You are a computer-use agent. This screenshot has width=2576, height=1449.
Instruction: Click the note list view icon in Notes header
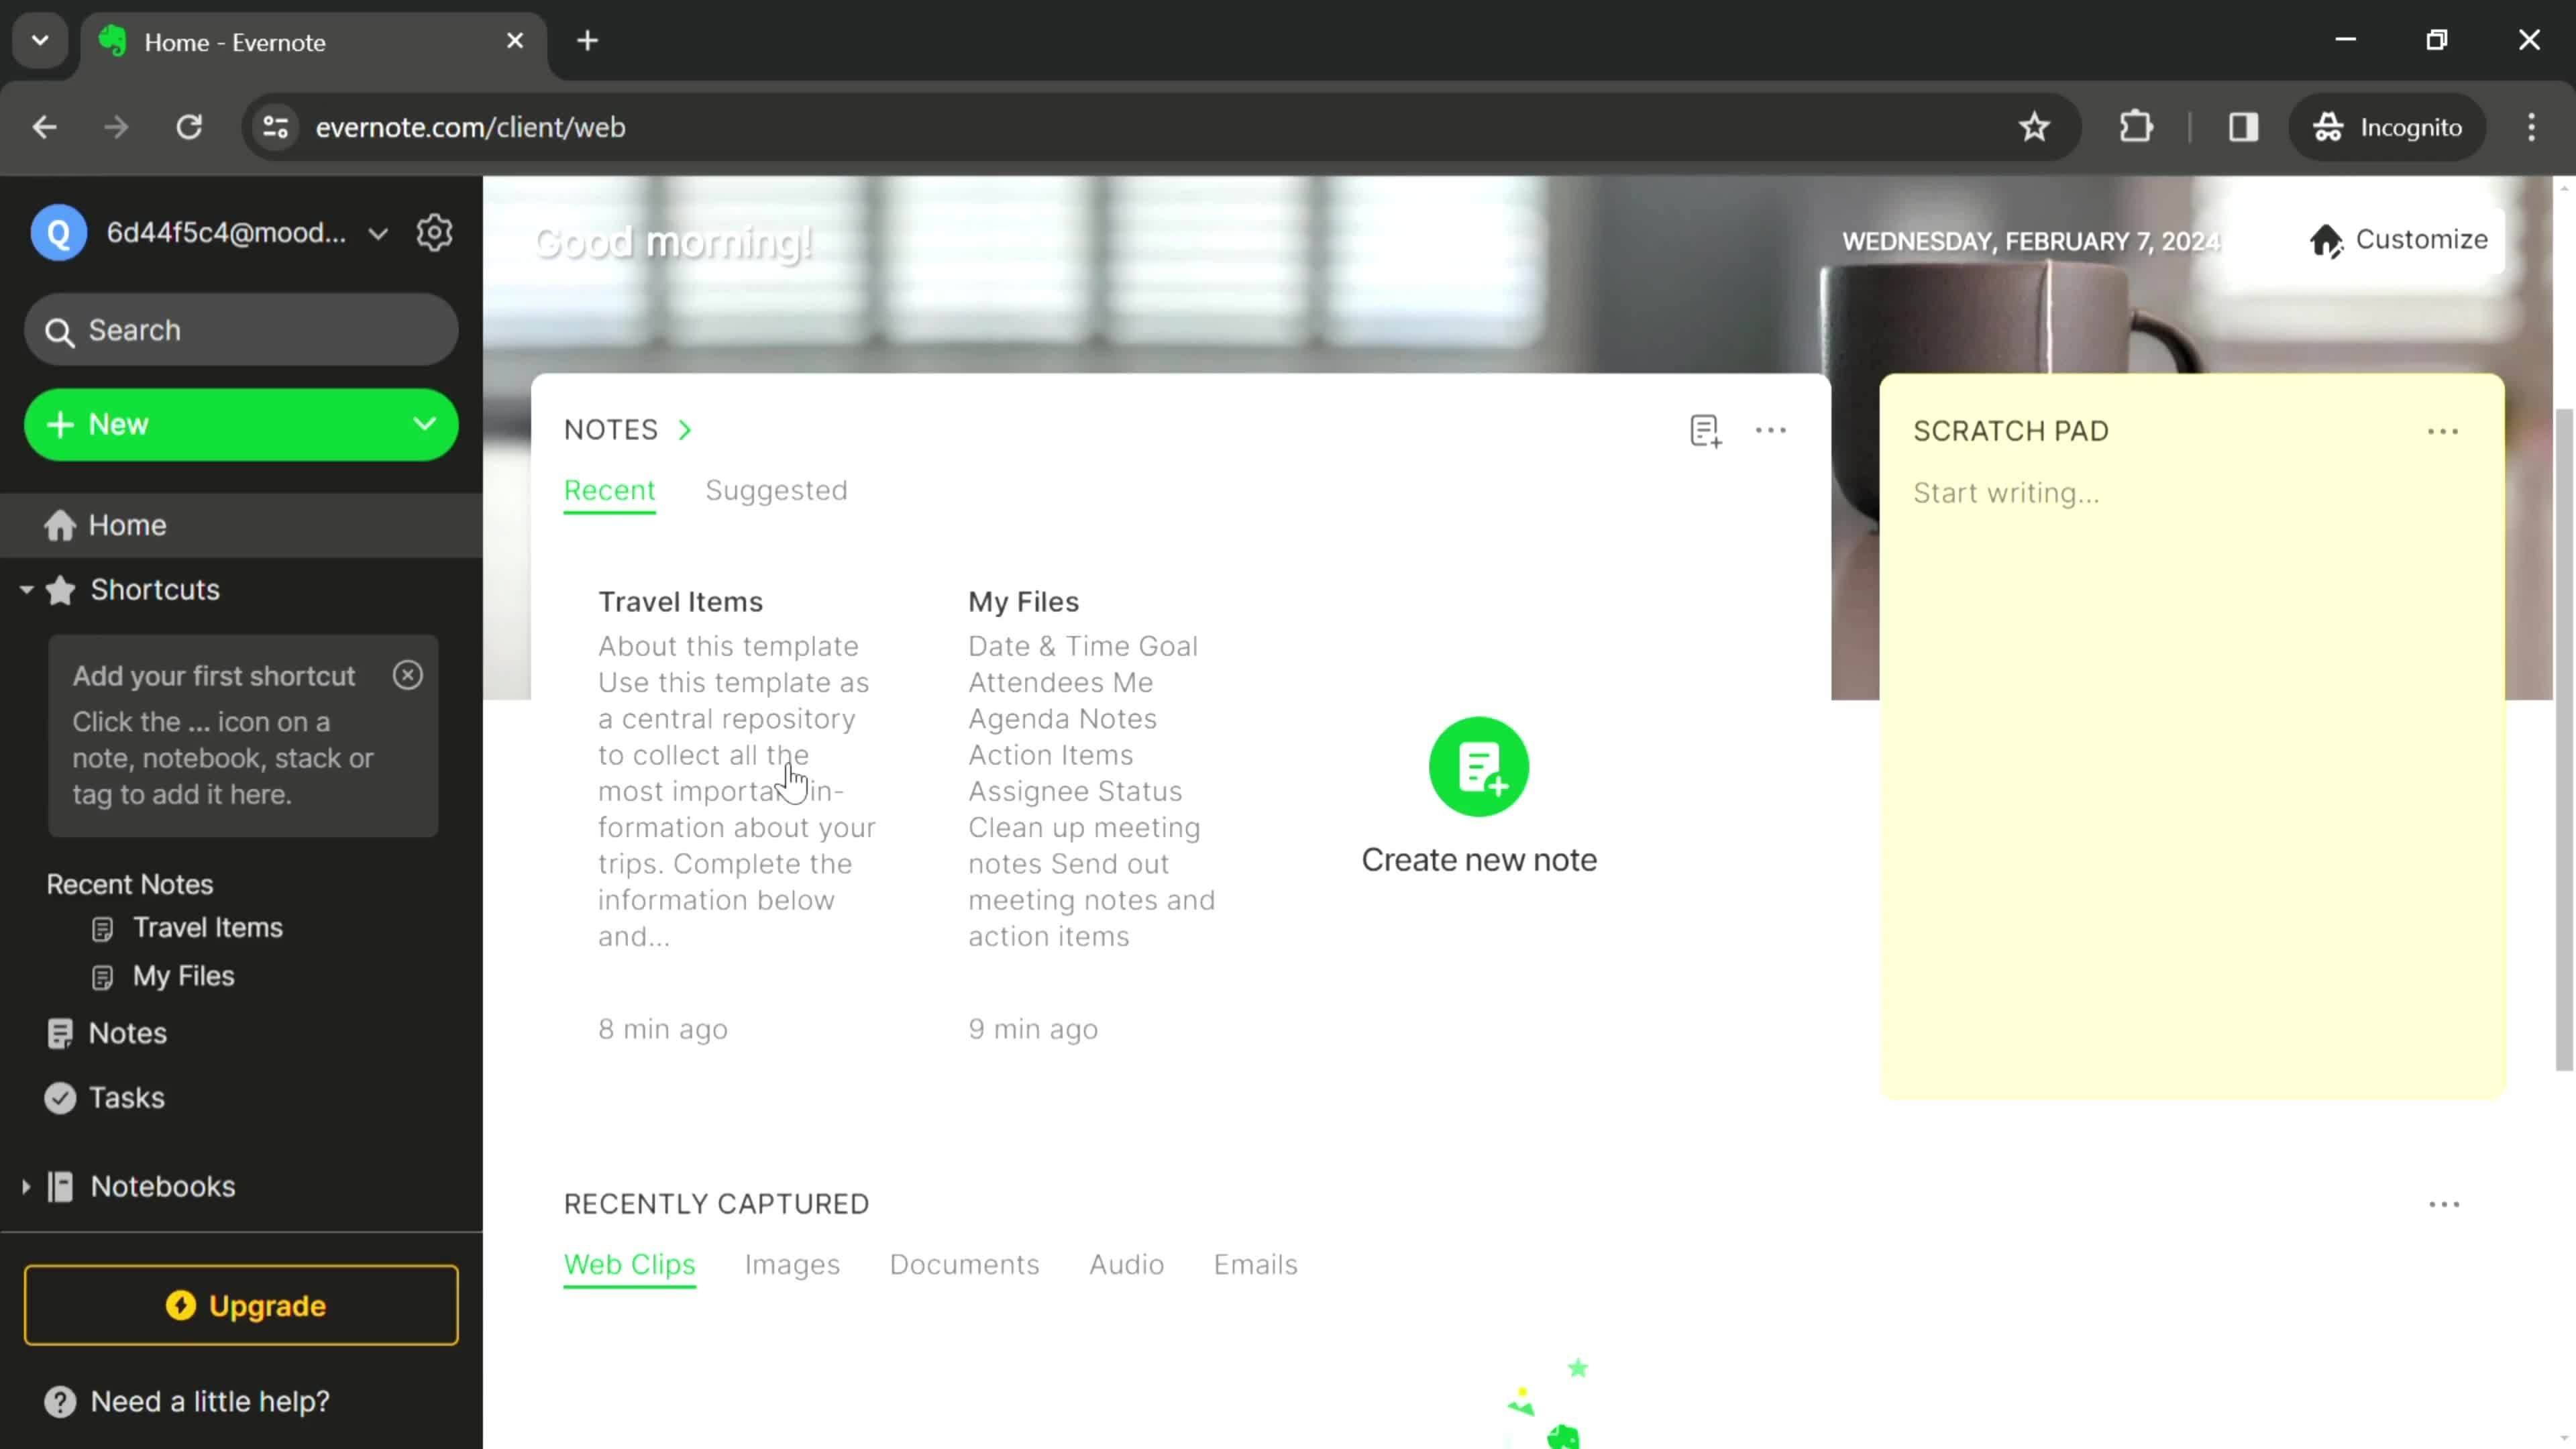click(1702, 430)
